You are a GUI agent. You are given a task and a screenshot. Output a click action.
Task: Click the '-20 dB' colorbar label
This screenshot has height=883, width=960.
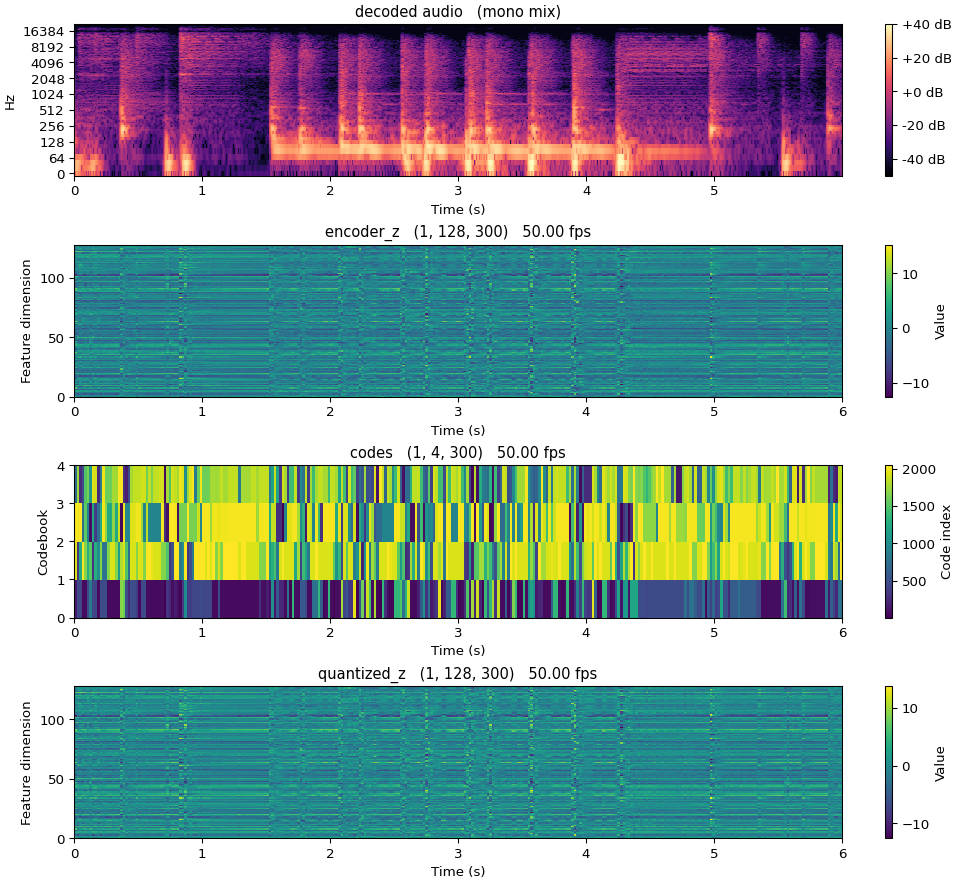click(x=924, y=126)
